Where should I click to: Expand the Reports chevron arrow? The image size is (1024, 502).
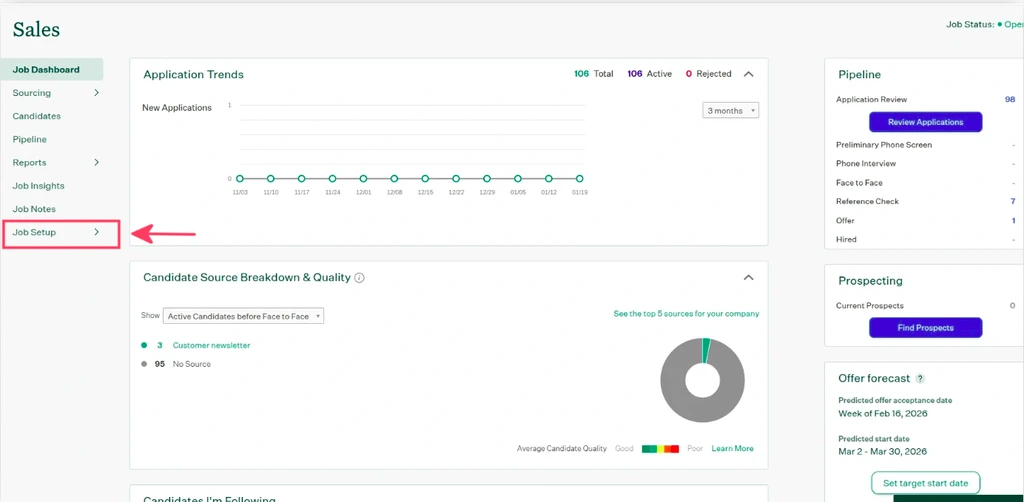pos(97,162)
